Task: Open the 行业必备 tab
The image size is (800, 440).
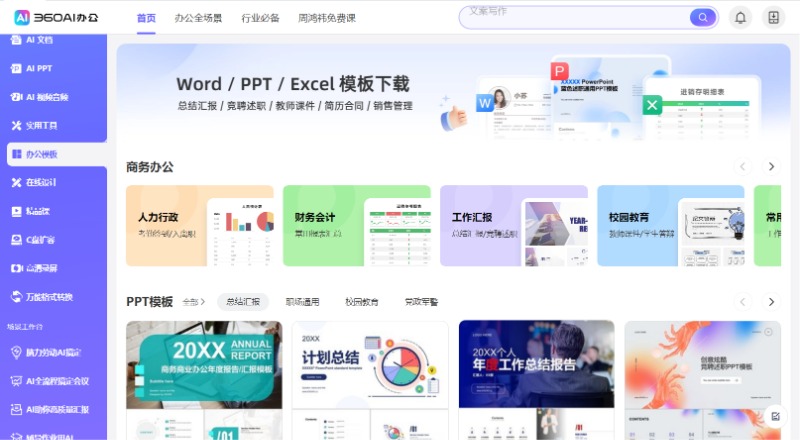Action: coord(261,18)
